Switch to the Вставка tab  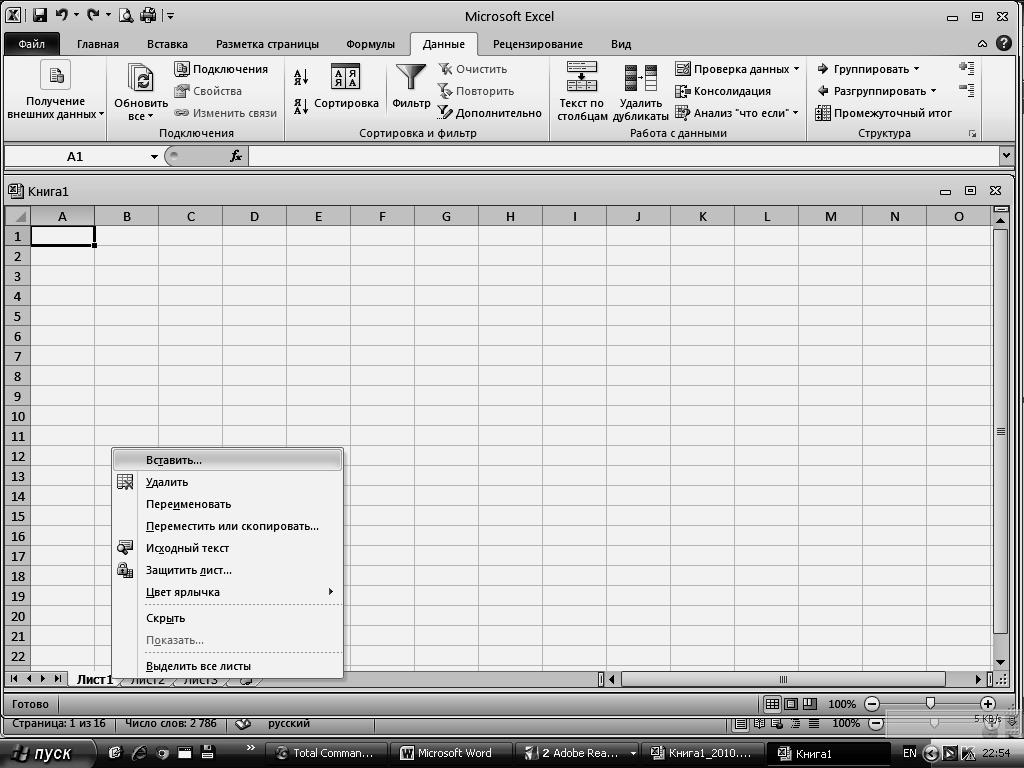[167, 44]
